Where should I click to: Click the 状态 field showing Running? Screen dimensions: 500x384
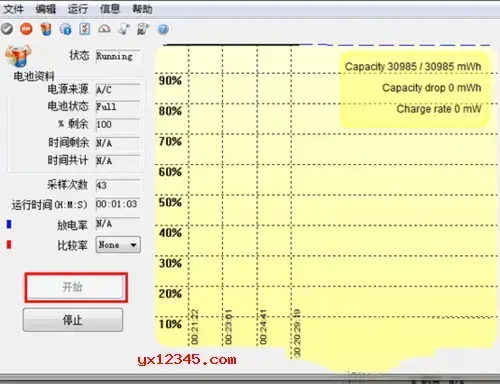point(118,56)
